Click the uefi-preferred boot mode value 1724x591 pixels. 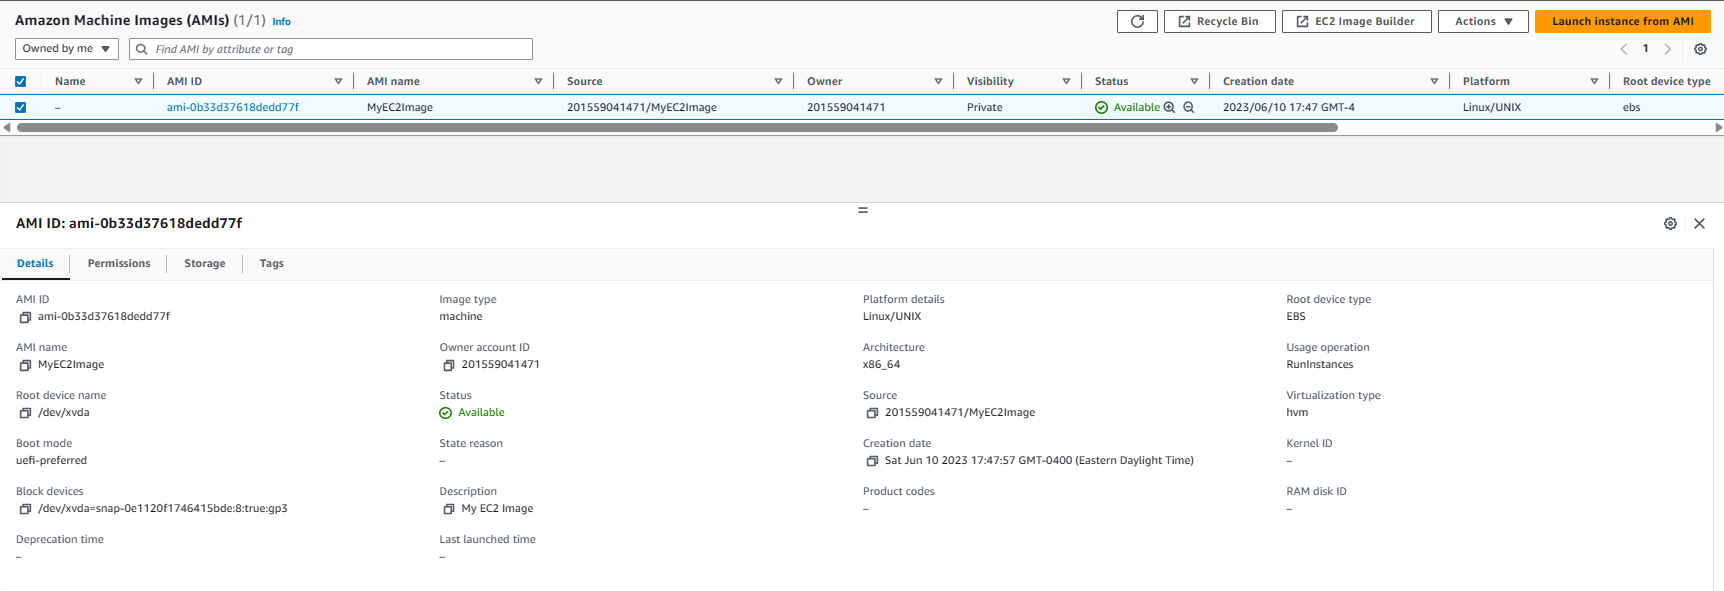(x=51, y=461)
